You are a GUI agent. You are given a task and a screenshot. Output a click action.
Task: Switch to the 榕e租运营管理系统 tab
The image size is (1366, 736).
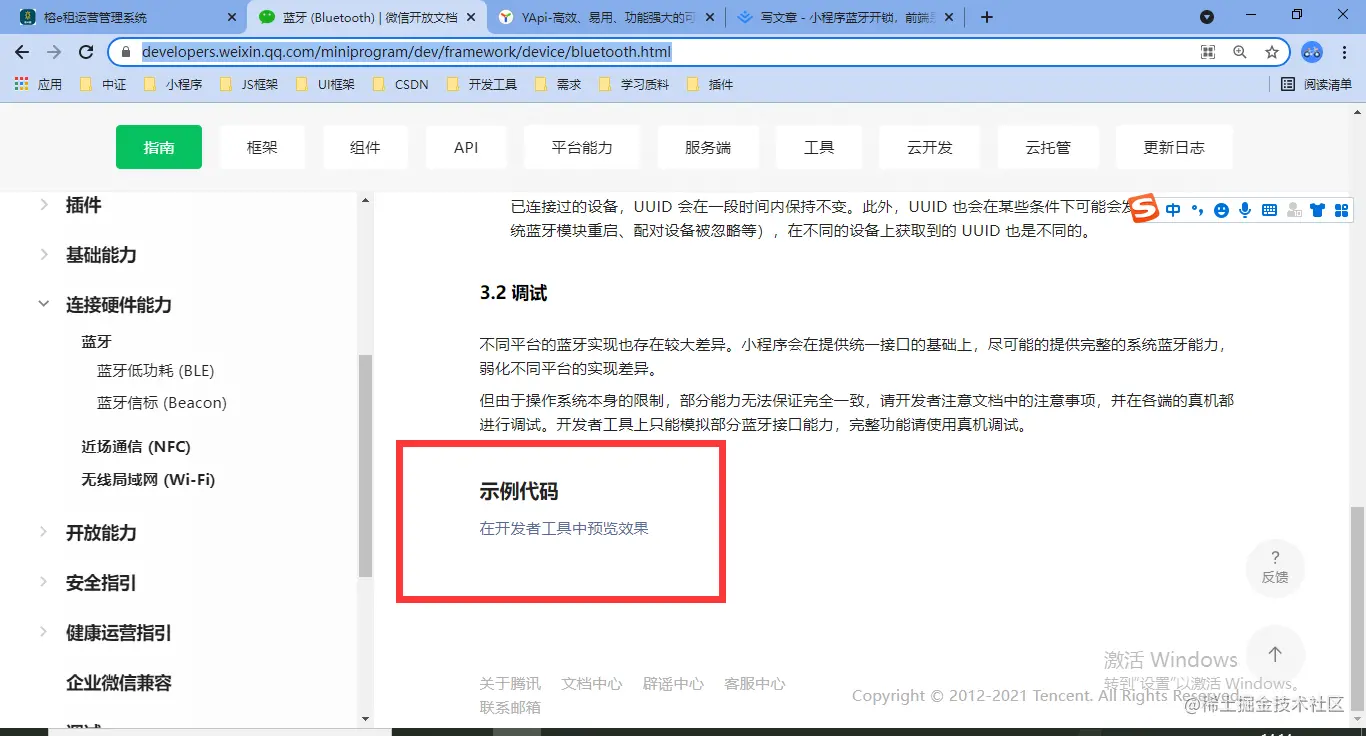click(x=127, y=17)
